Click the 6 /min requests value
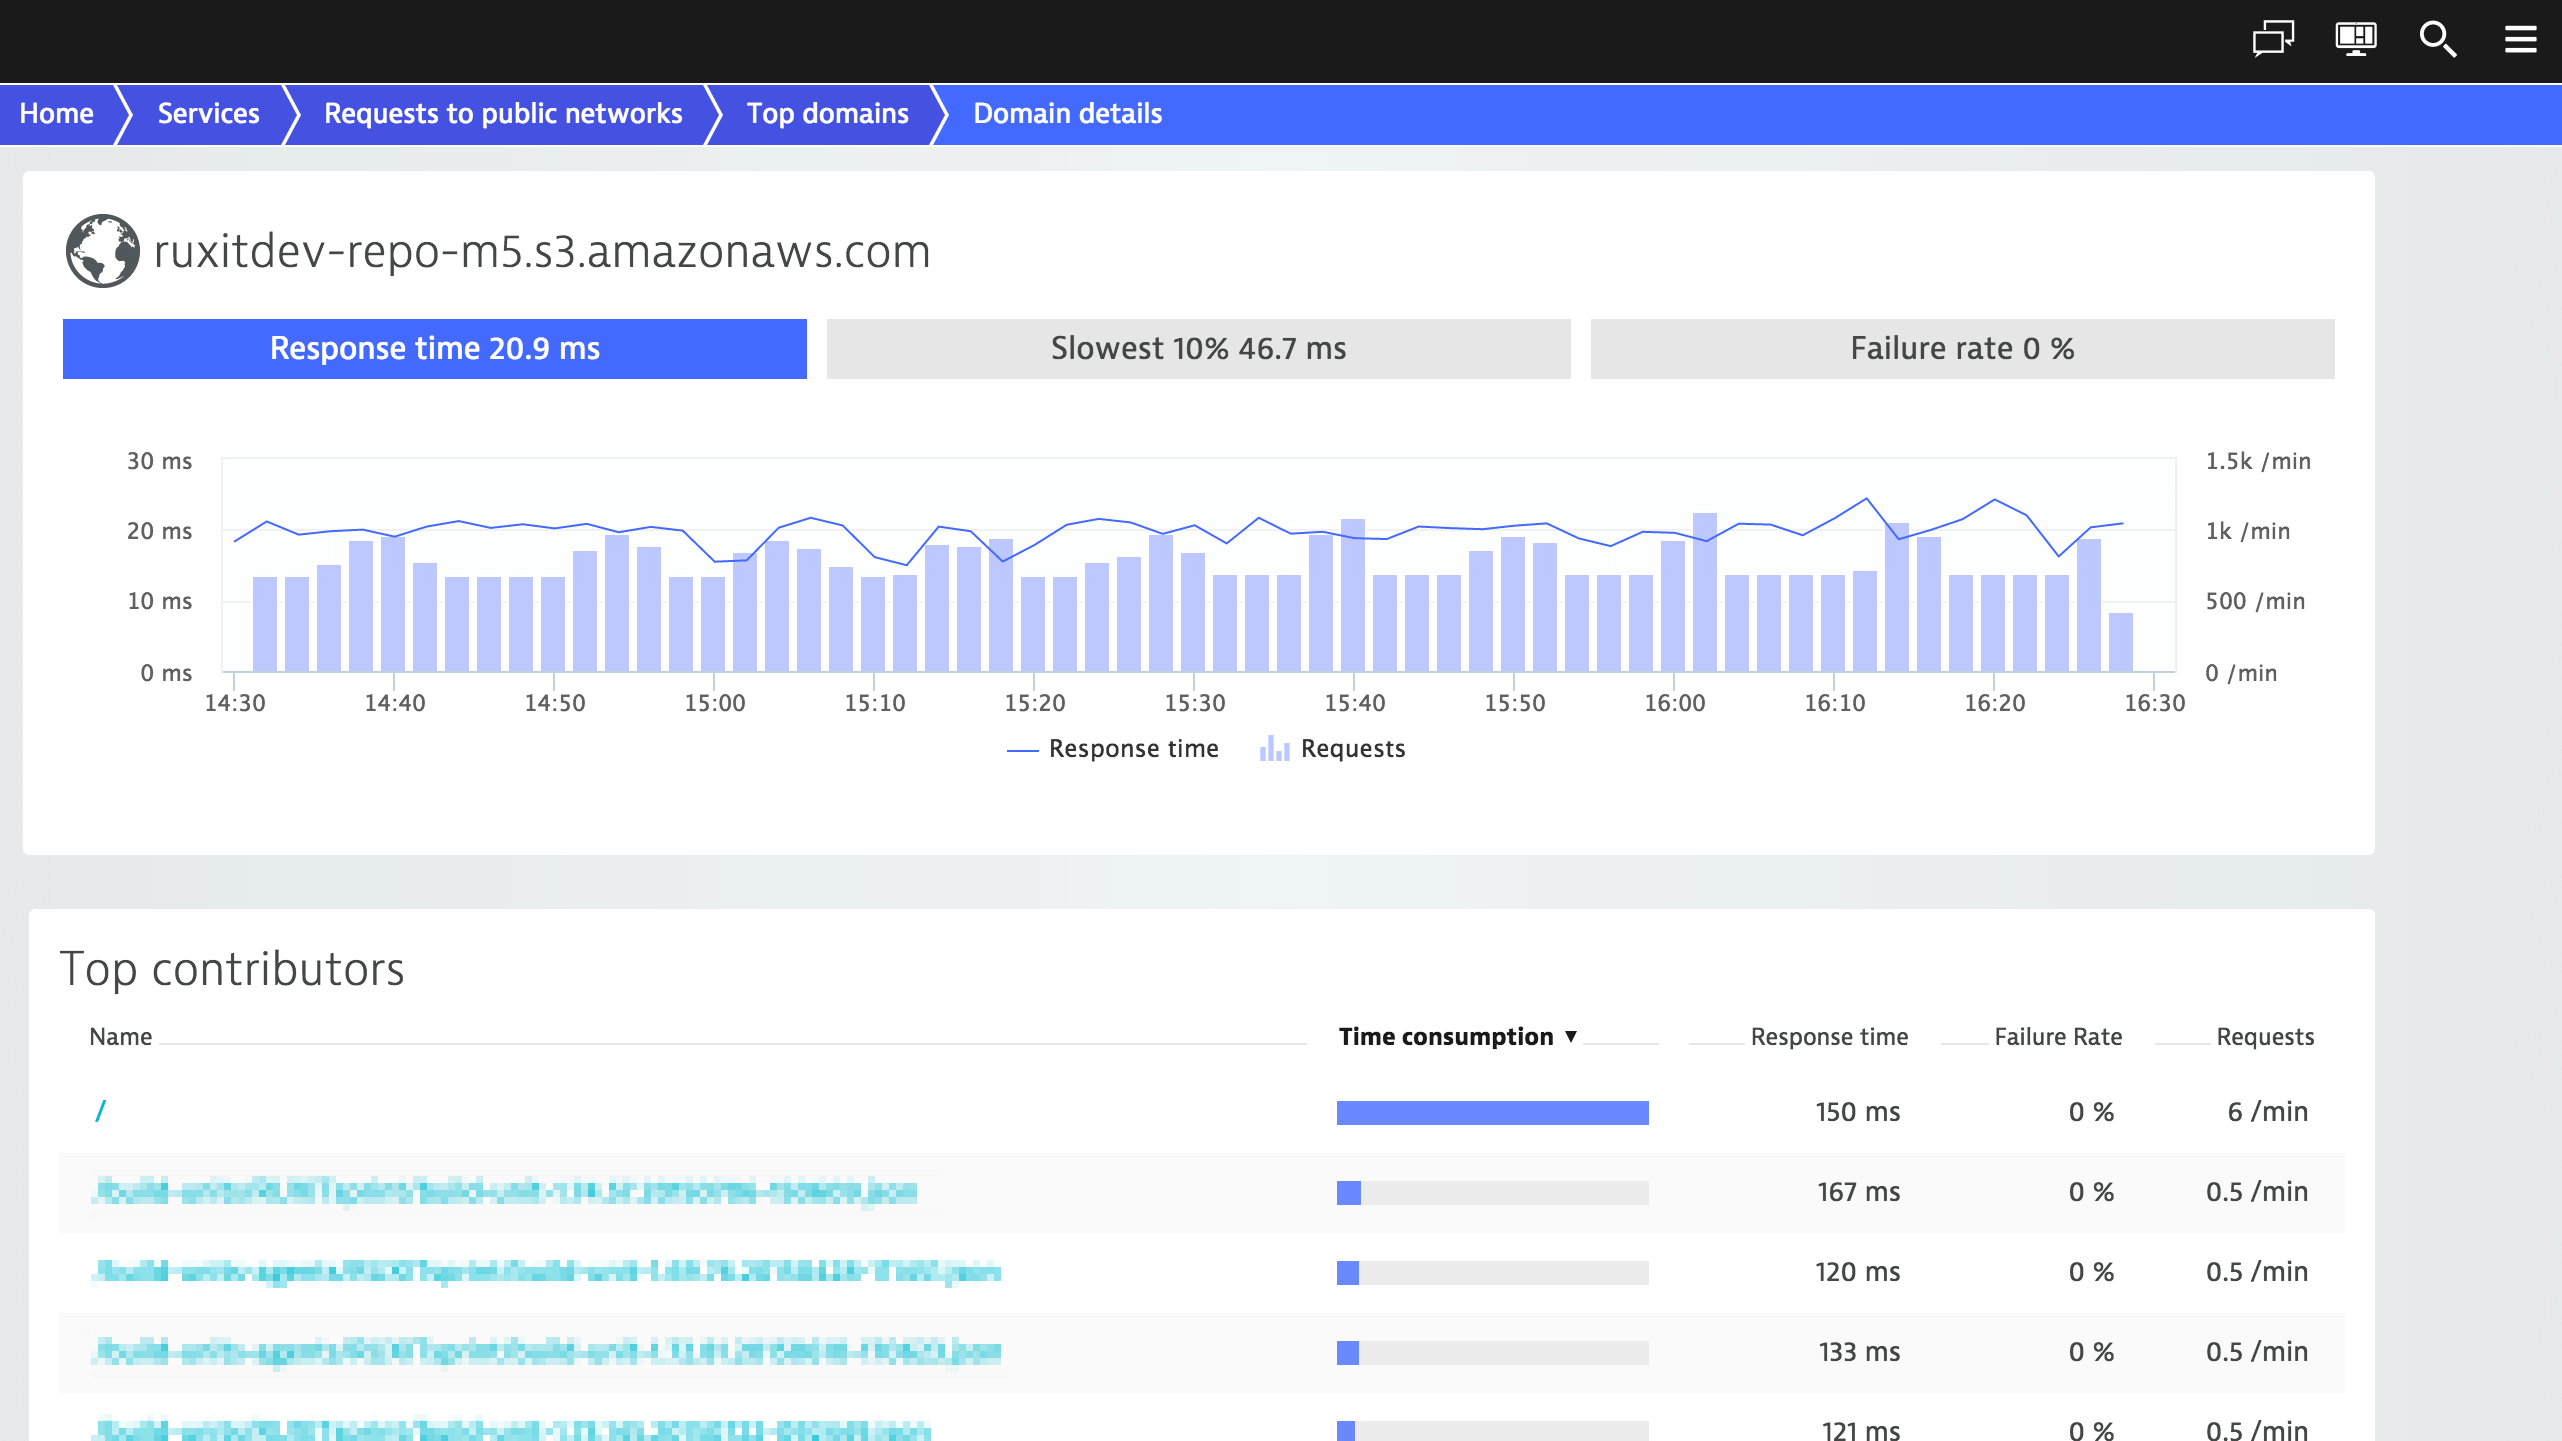2562x1441 pixels. point(2267,1112)
